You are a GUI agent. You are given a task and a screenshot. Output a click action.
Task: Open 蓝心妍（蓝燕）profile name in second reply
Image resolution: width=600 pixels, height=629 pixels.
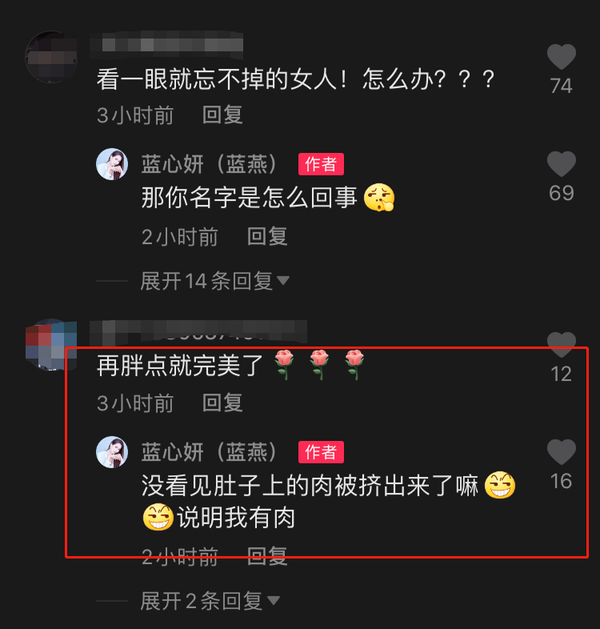click(209, 452)
